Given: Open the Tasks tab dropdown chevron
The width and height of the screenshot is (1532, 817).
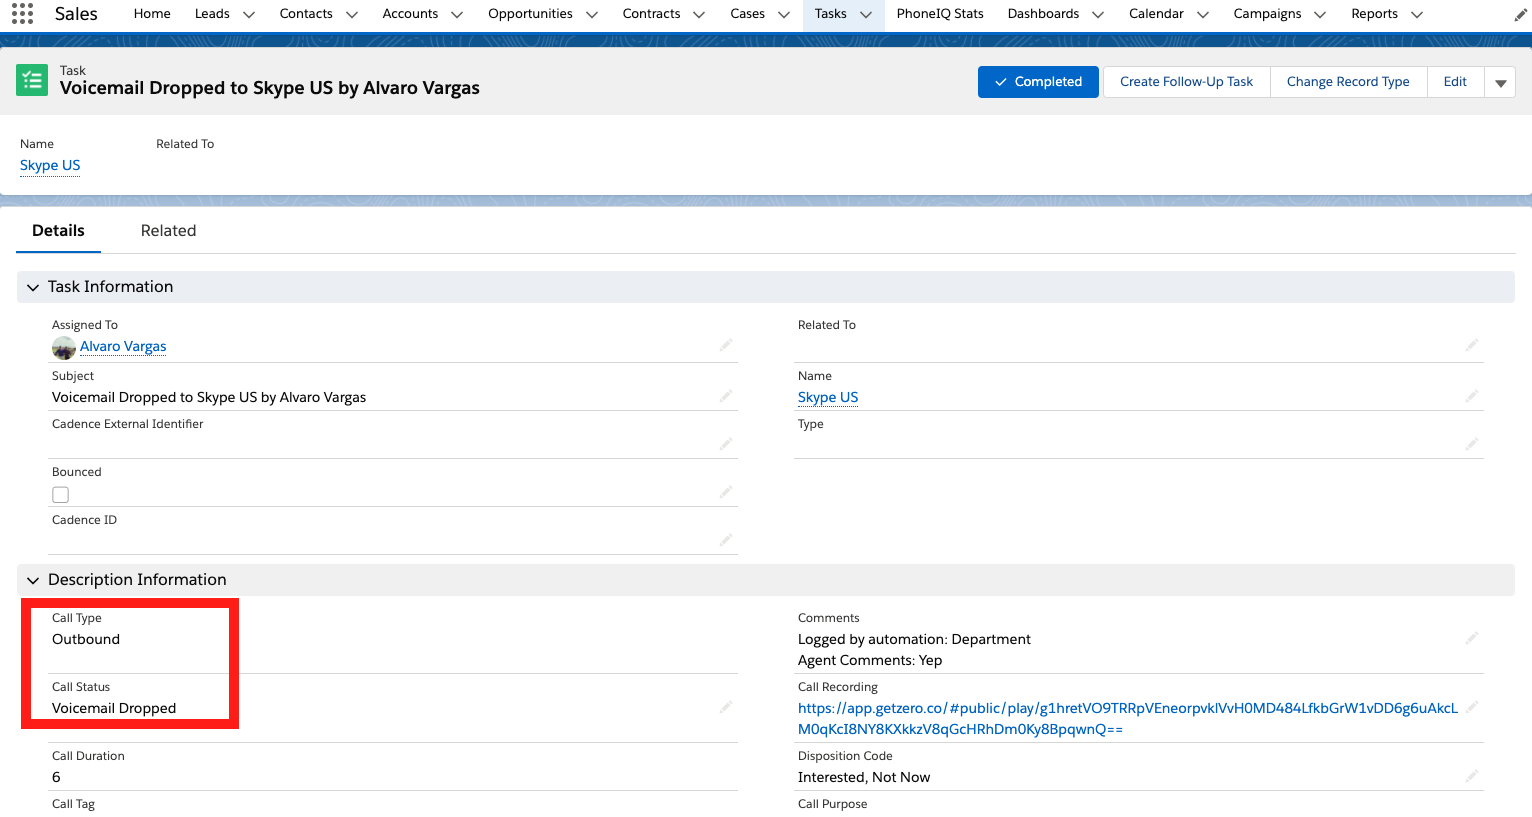Looking at the screenshot, I should pyautogui.click(x=866, y=14).
